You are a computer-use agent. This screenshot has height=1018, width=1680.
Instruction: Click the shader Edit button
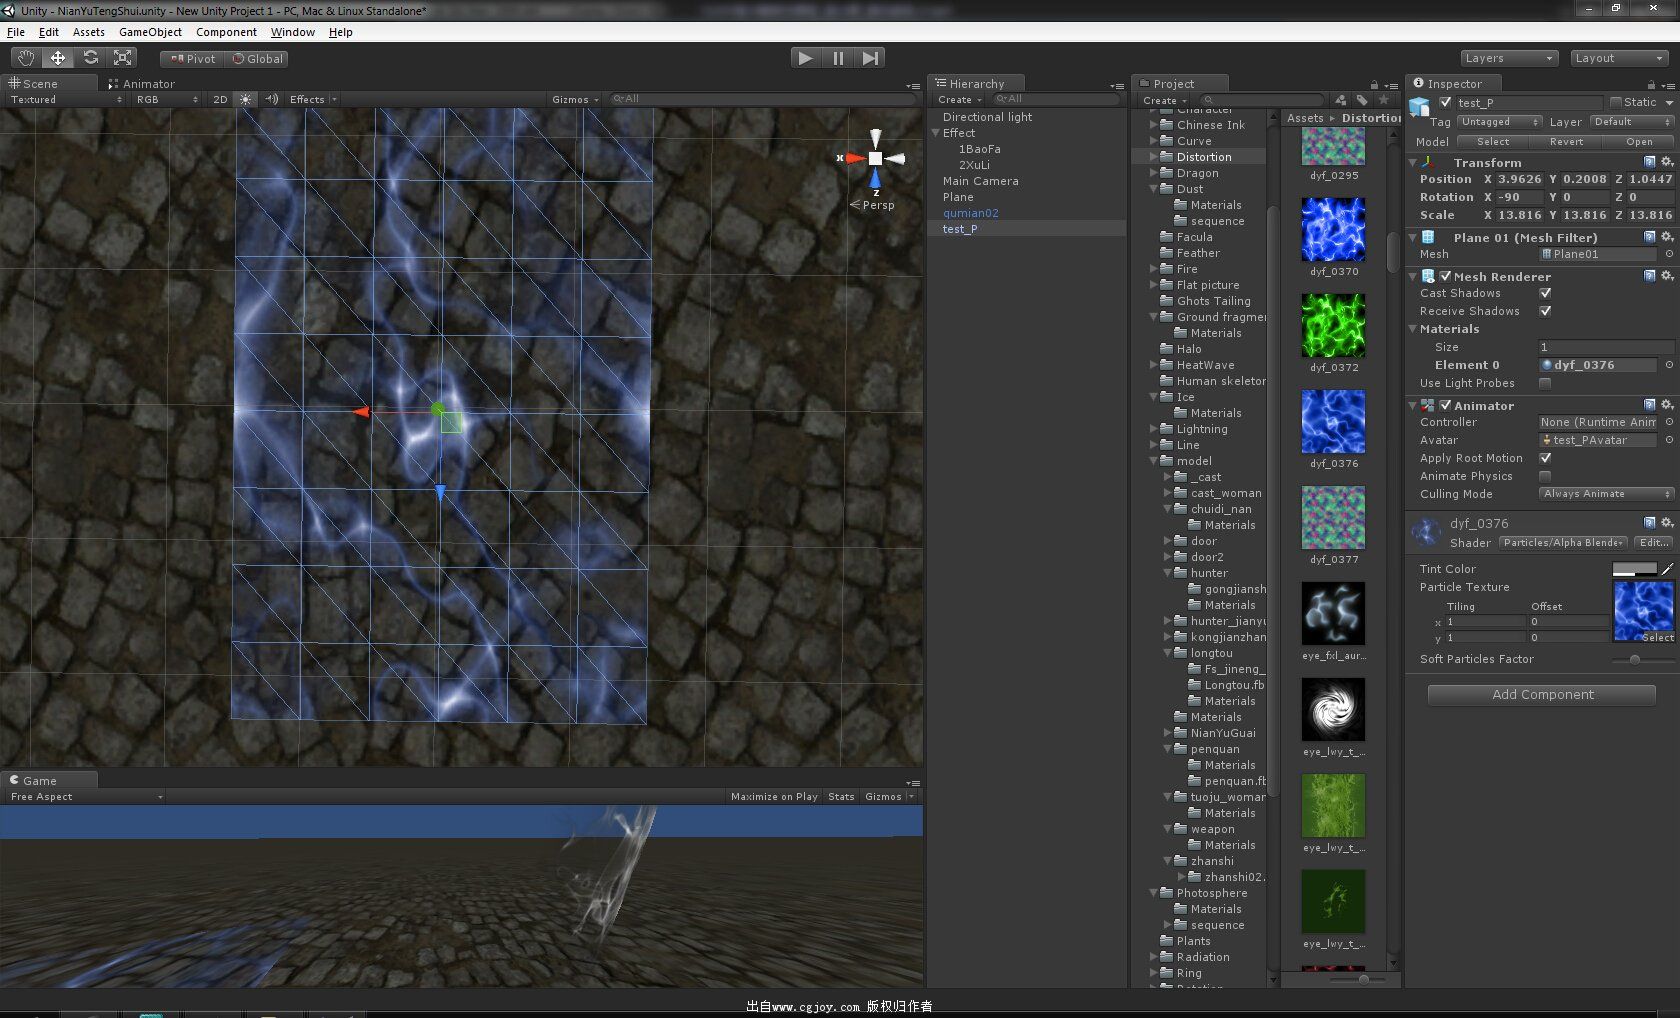tap(1653, 543)
